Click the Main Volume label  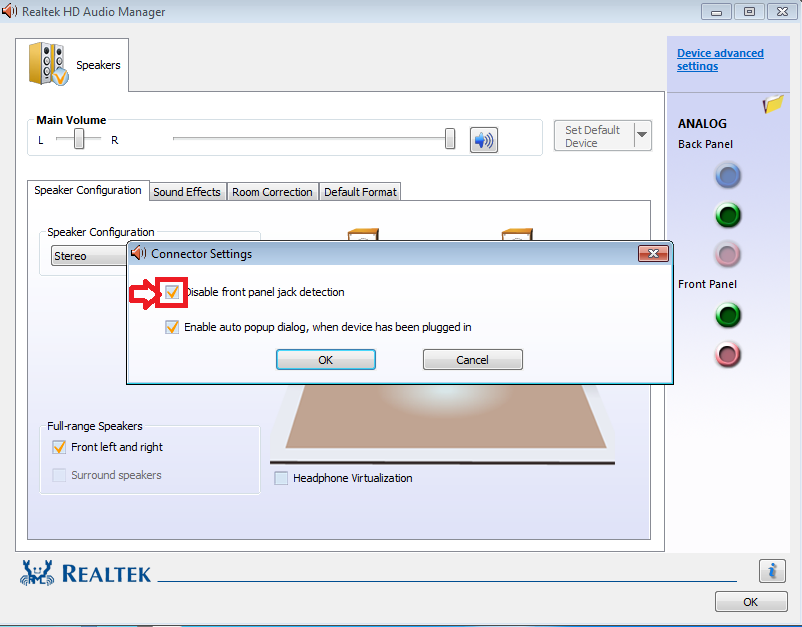(71, 120)
